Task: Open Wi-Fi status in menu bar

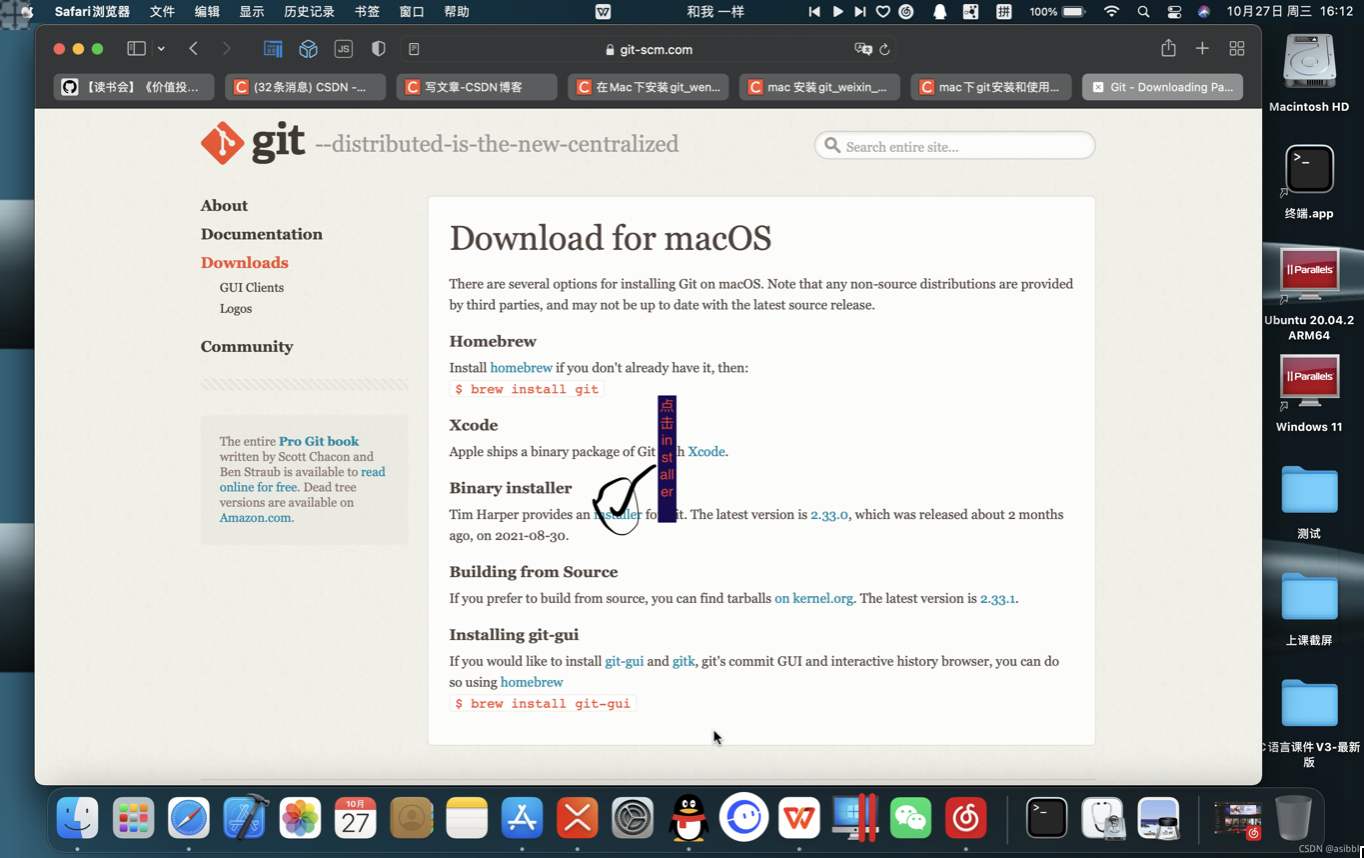Action: point(1111,12)
